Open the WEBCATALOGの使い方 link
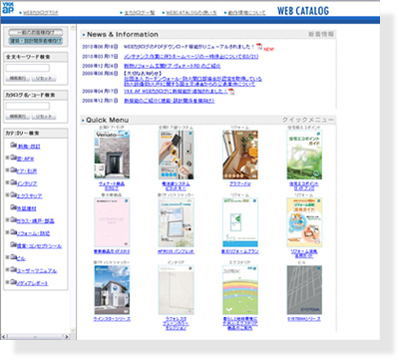Screen dimensions: 400x360 pyautogui.click(x=191, y=13)
